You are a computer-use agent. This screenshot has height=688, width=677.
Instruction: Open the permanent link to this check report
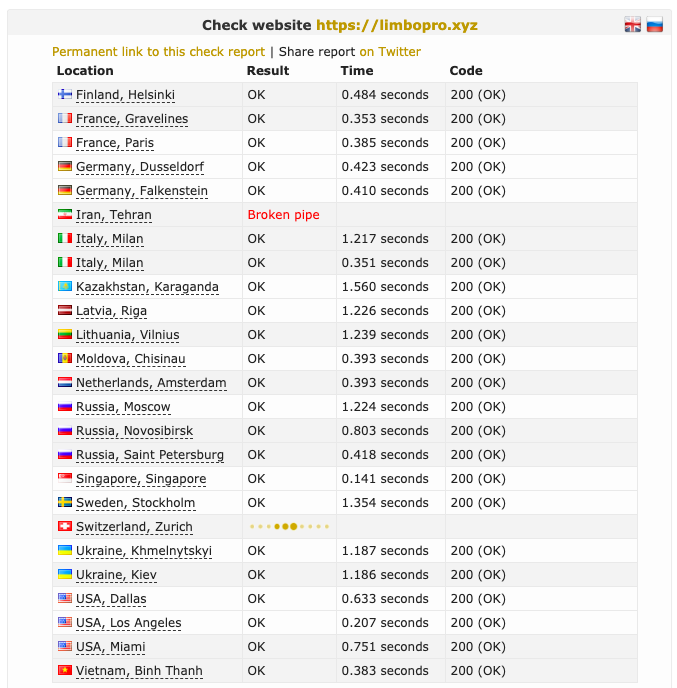click(158, 52)
